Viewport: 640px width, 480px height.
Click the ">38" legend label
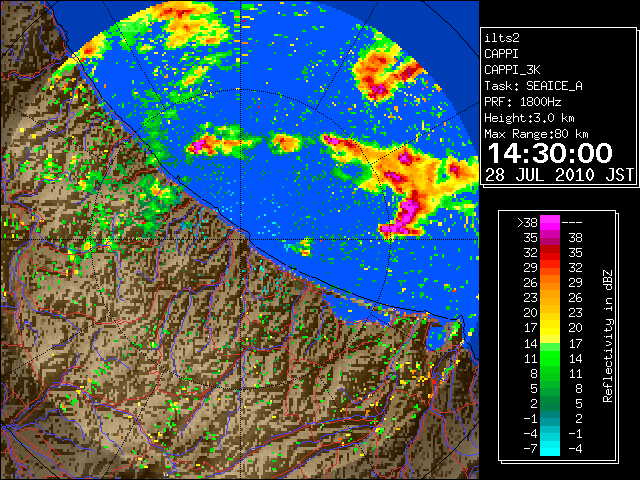[527, 223]
